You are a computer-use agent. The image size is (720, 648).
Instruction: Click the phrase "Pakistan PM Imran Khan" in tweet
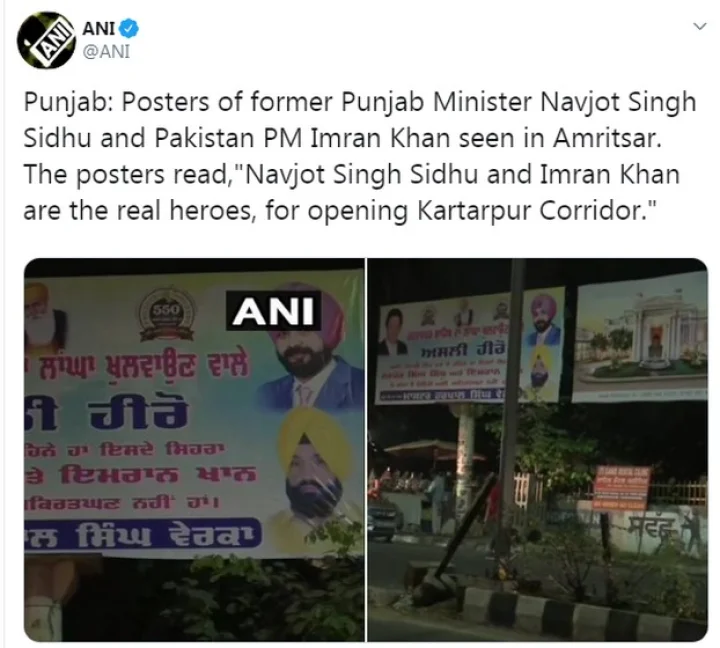click(302, 138)
